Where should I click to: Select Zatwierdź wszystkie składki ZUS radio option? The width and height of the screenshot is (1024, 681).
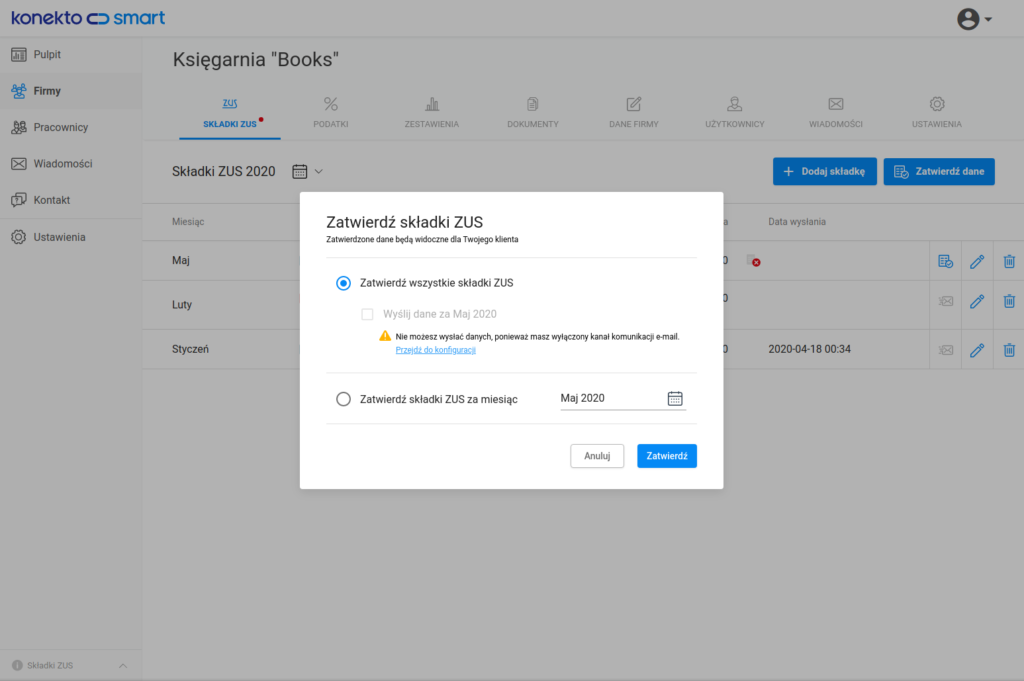click(344, 283)
